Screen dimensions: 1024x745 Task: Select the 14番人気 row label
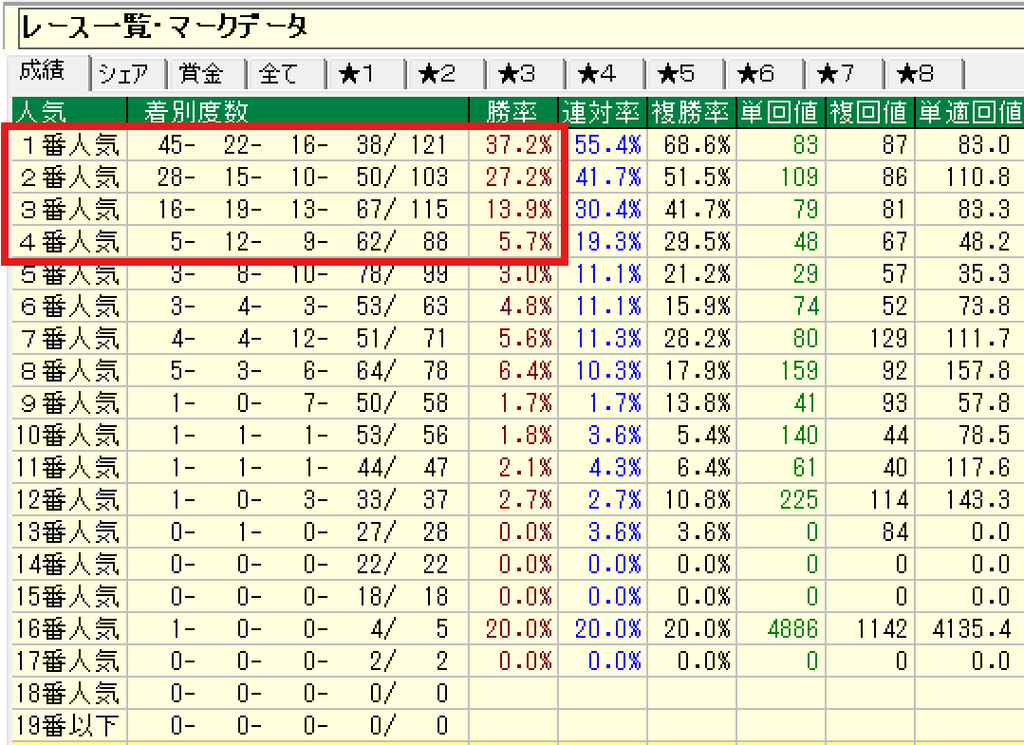point(70,565)
